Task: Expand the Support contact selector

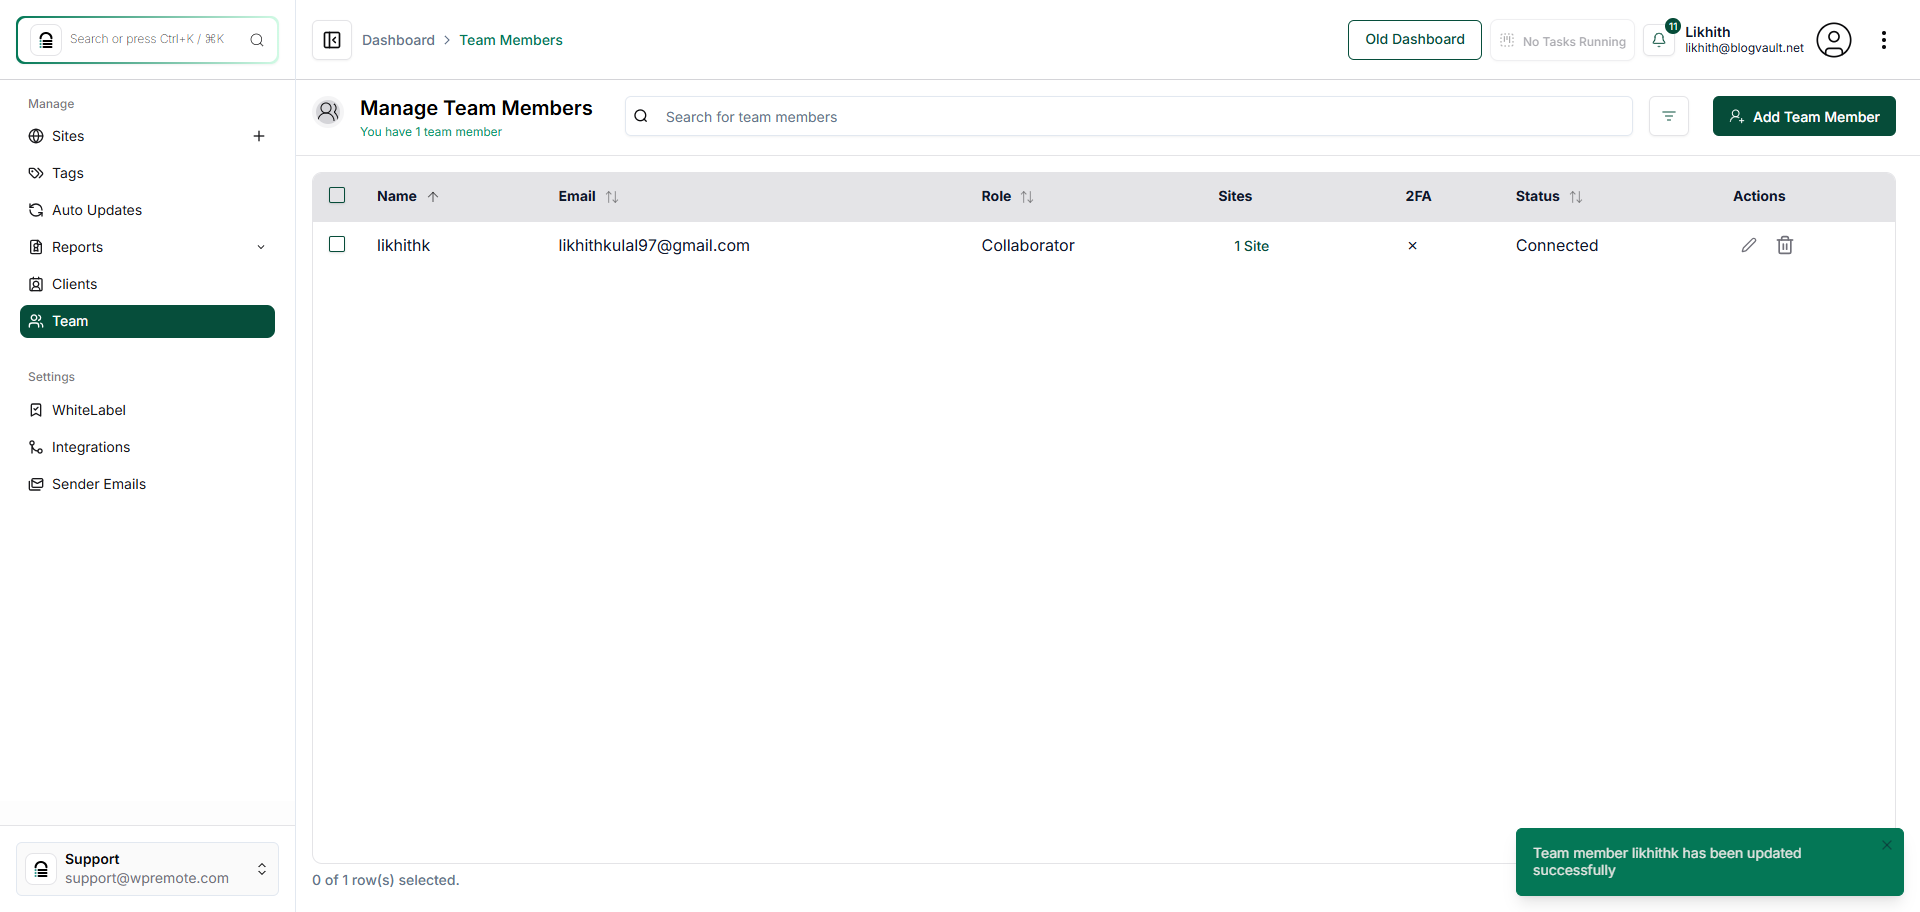Action: tap(262, 869)
